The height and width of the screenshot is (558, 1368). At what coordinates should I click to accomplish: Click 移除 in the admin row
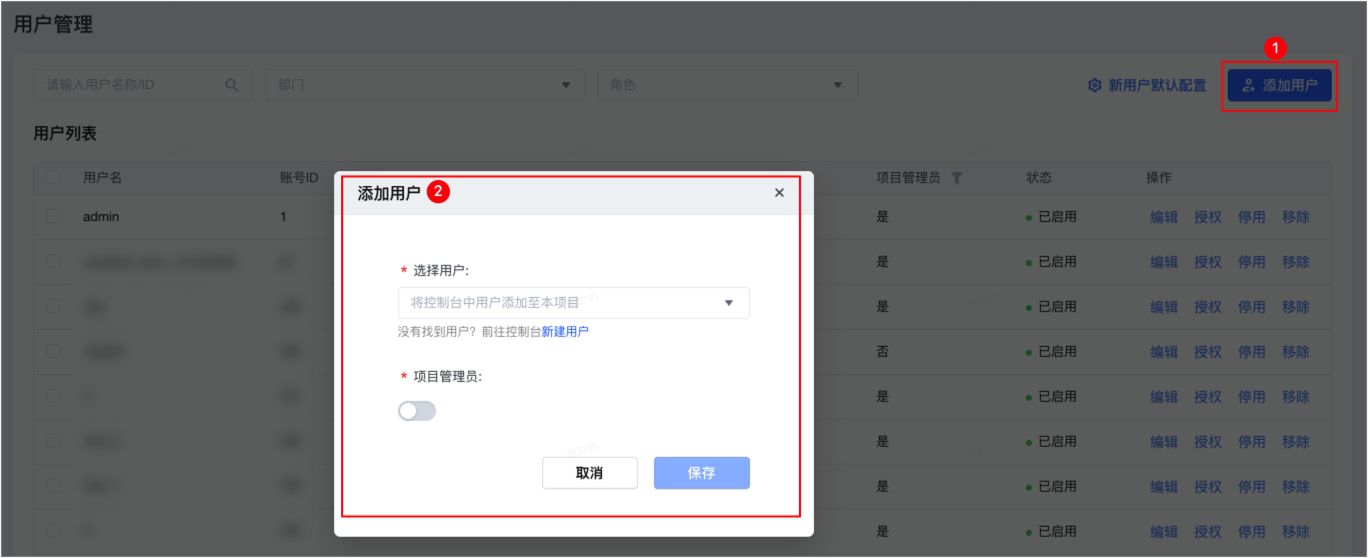coord(1296,217)
